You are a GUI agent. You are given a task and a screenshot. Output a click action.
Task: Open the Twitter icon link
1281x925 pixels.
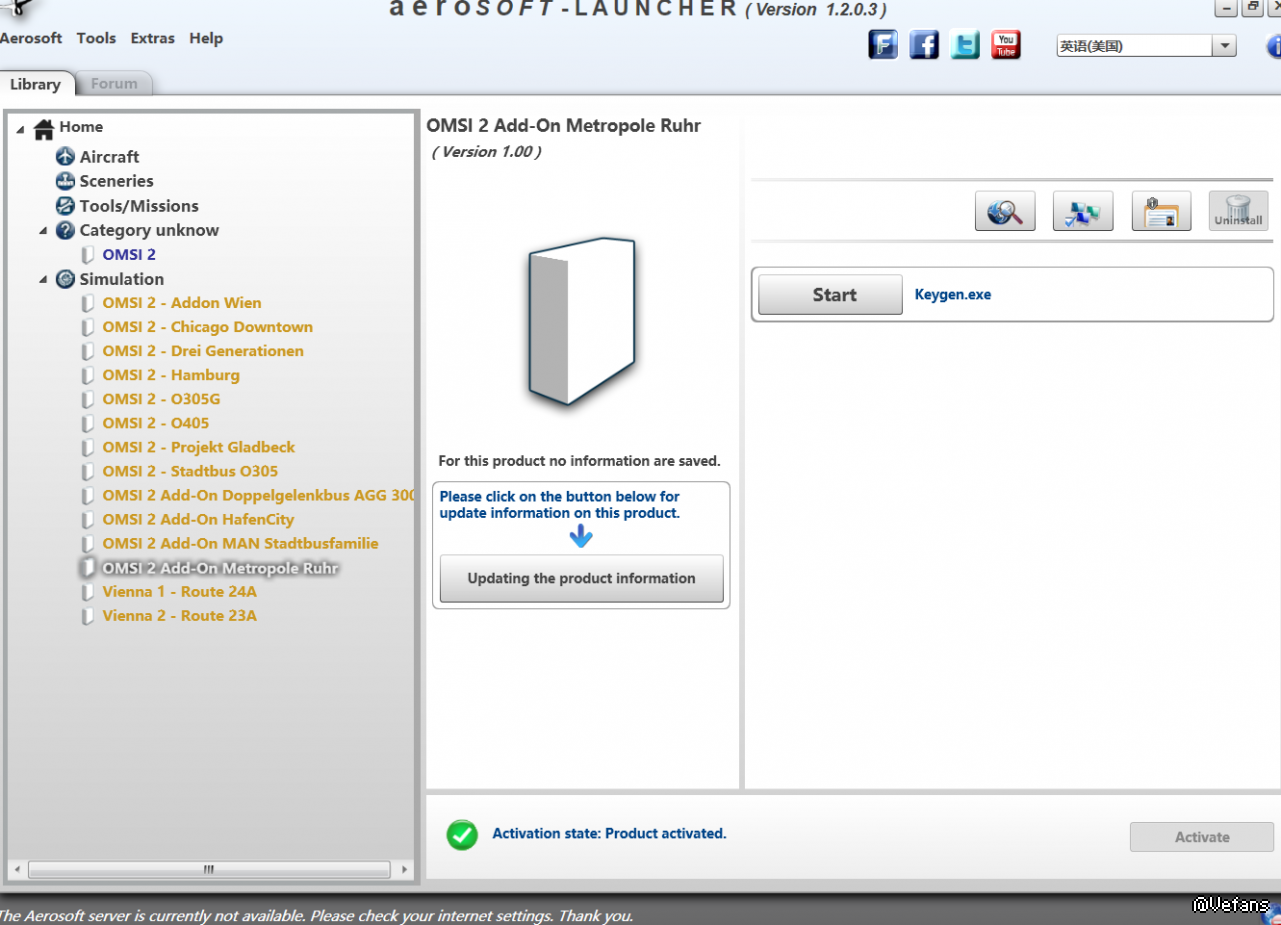[x=965, y=45]
